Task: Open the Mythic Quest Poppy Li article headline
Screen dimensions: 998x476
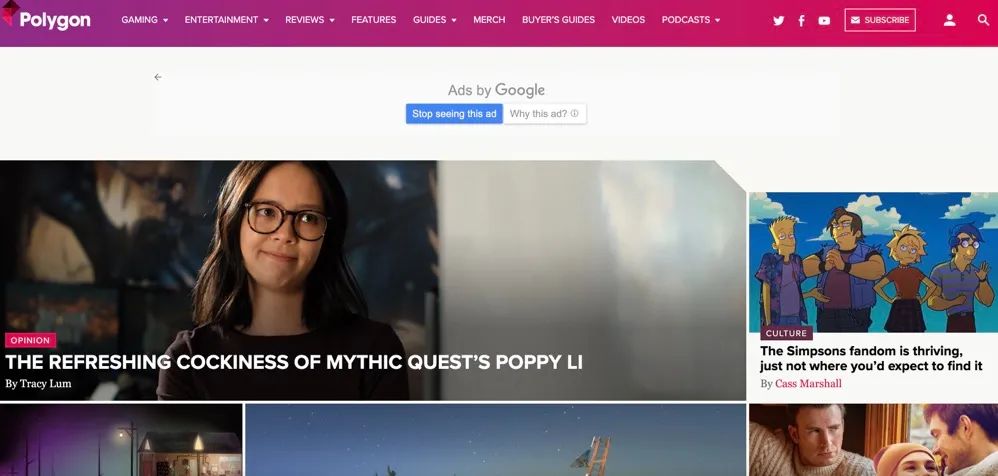Action: coord(294,362)
